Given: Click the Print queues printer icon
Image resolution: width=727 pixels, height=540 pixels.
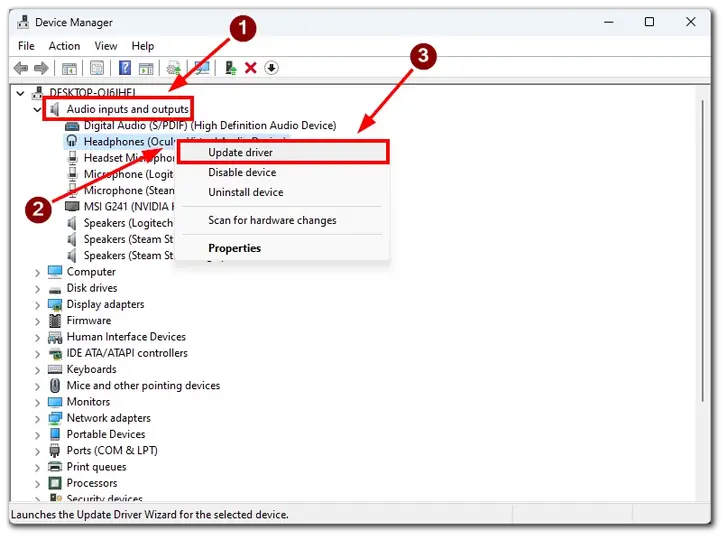Looking at the screenshot, I should pos(55,467).
